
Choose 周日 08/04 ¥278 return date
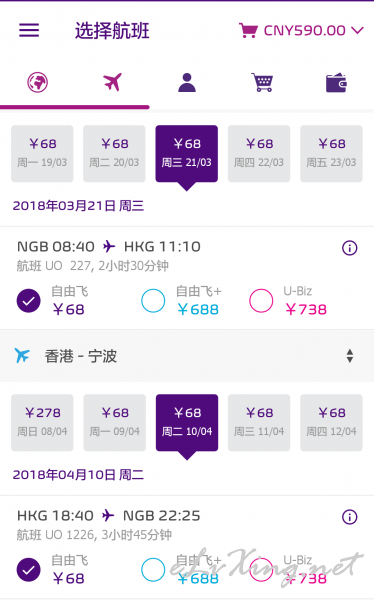[x=42, y=422]
